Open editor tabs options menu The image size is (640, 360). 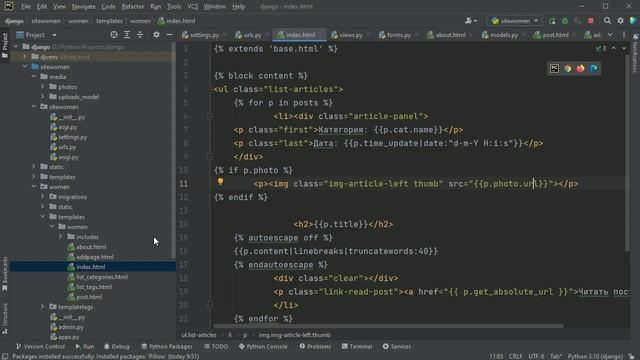point(624,35)
